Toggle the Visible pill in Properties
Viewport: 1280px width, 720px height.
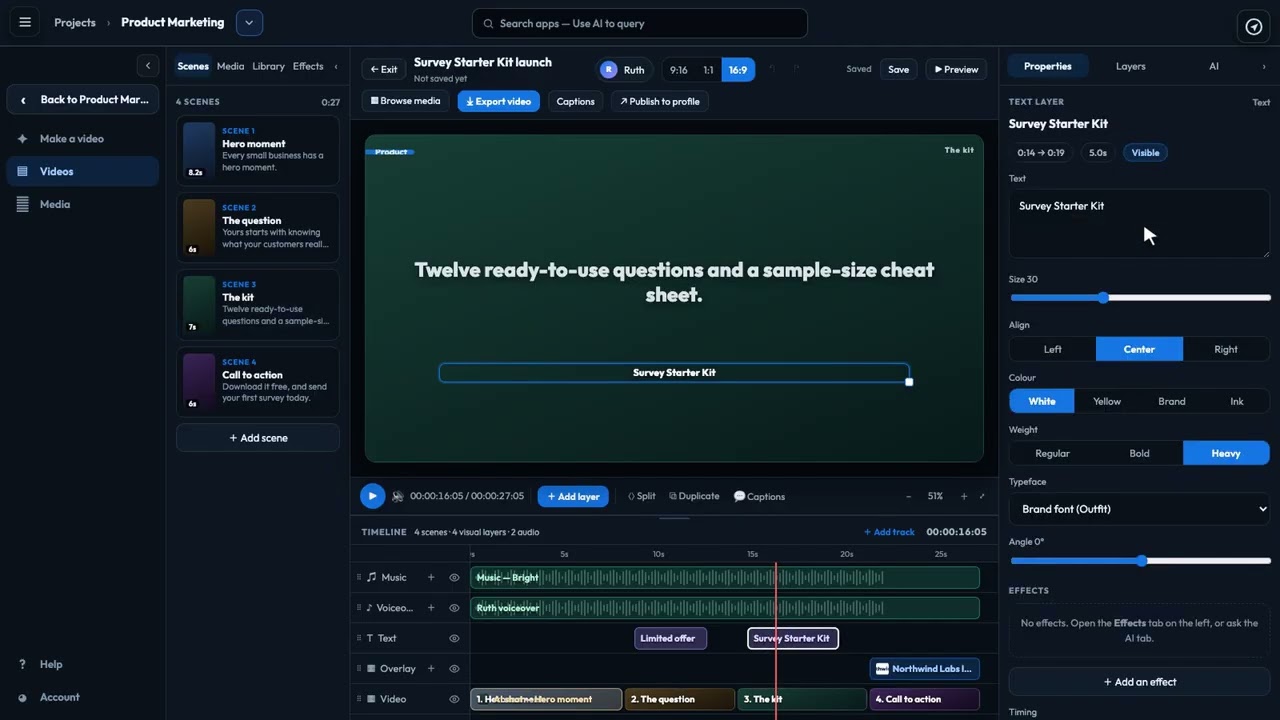pos(1145,153)
